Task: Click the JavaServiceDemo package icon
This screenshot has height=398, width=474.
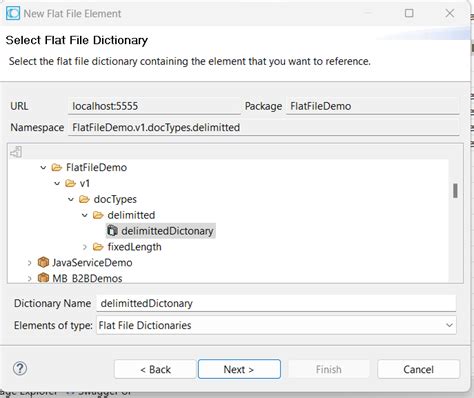Action: 43,262
